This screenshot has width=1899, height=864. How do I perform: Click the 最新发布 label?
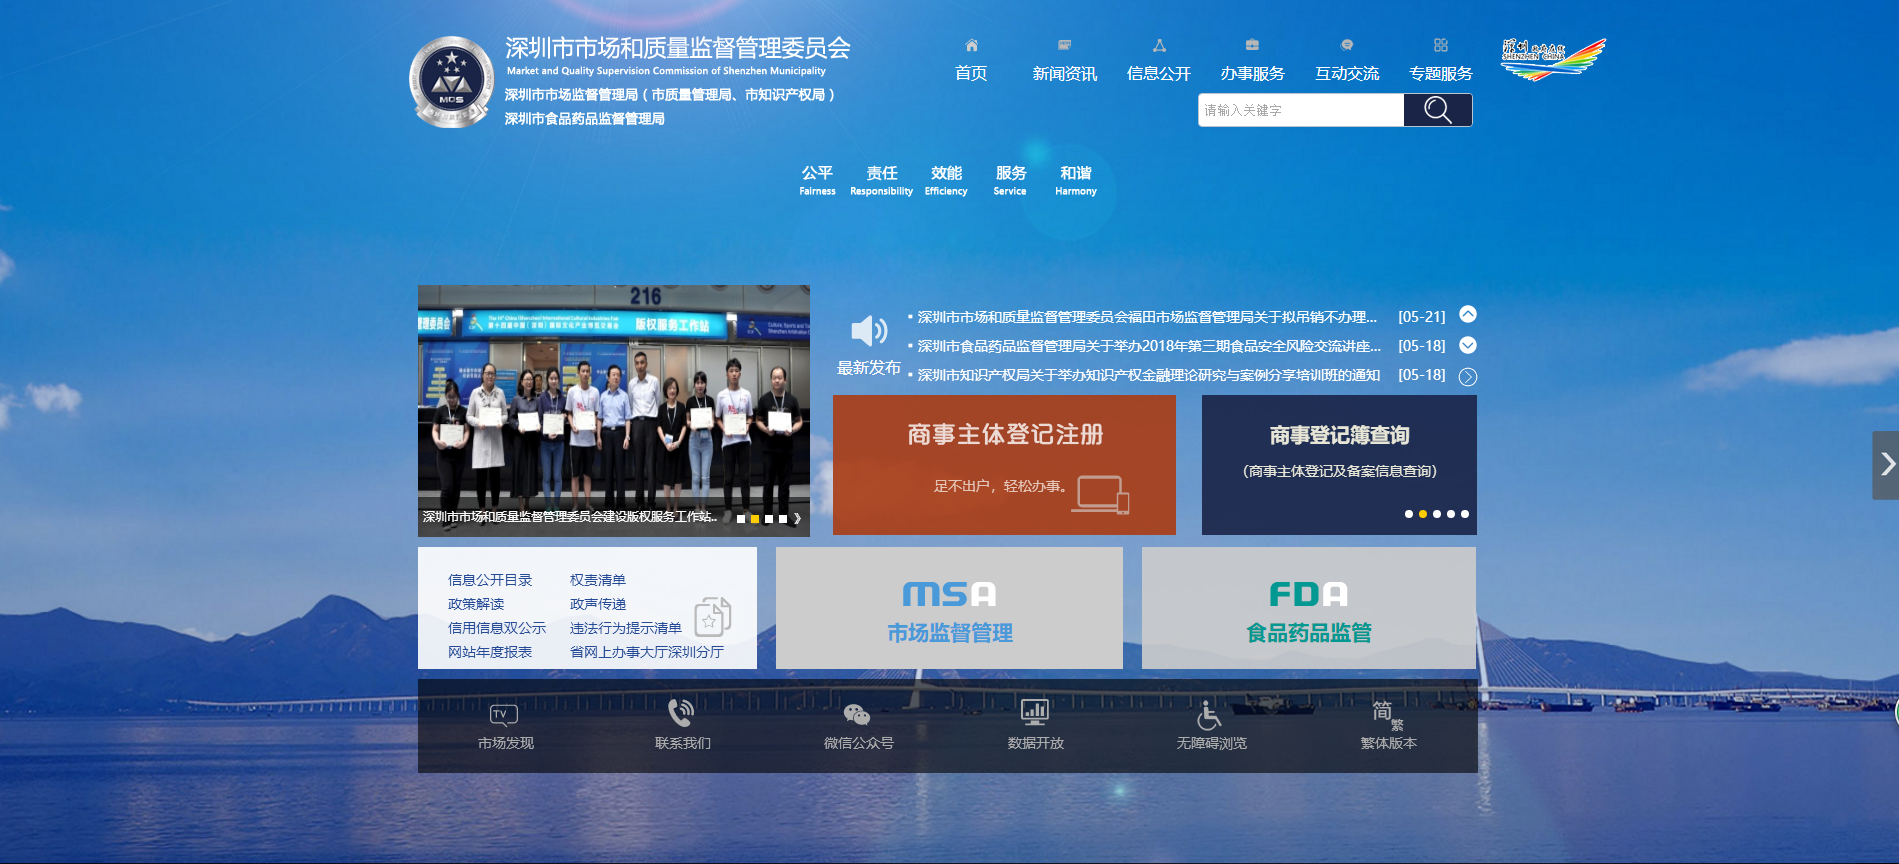pyautogui.click(x=869, y=368)
